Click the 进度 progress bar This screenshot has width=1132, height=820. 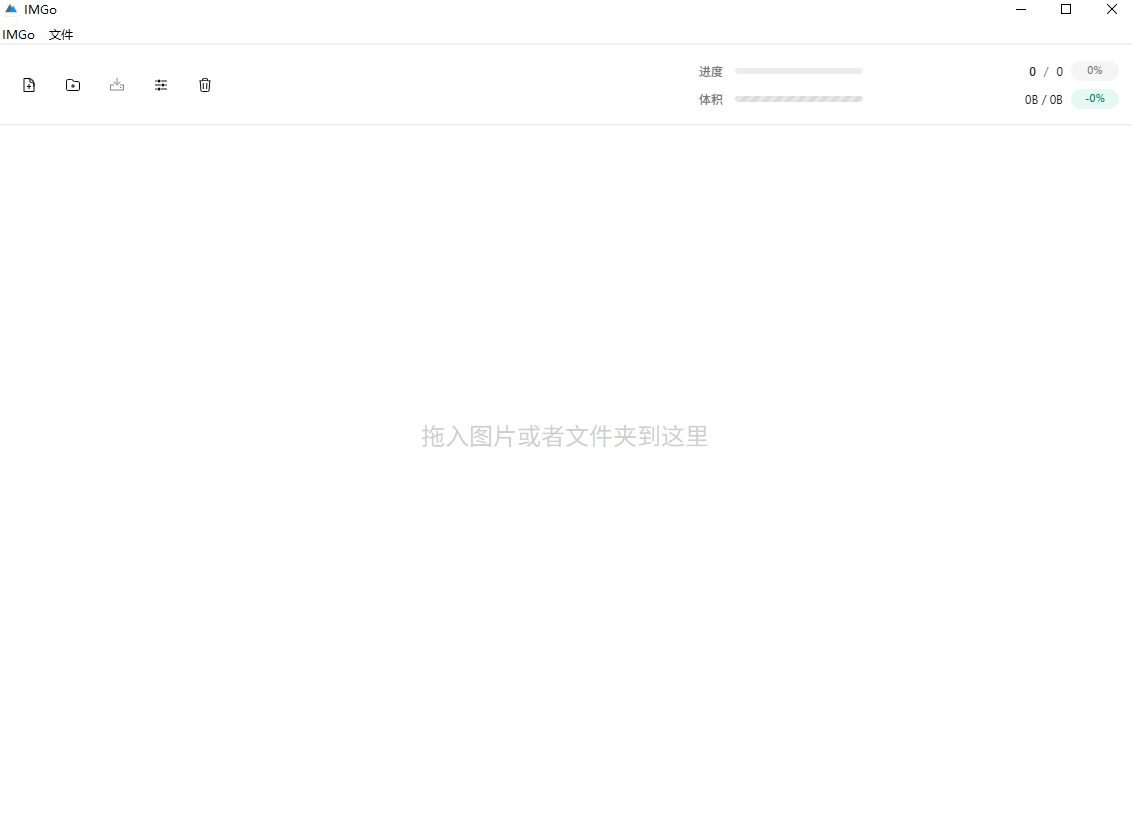click(798, 71)
